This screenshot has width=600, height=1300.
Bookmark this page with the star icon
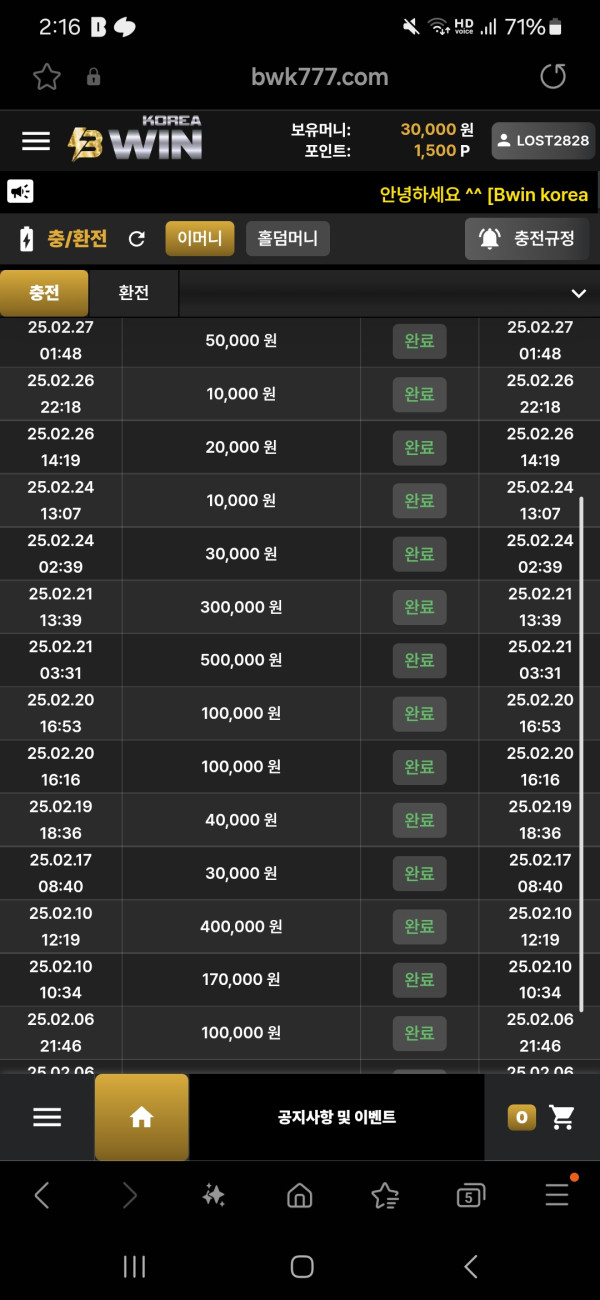pos(47,77)
